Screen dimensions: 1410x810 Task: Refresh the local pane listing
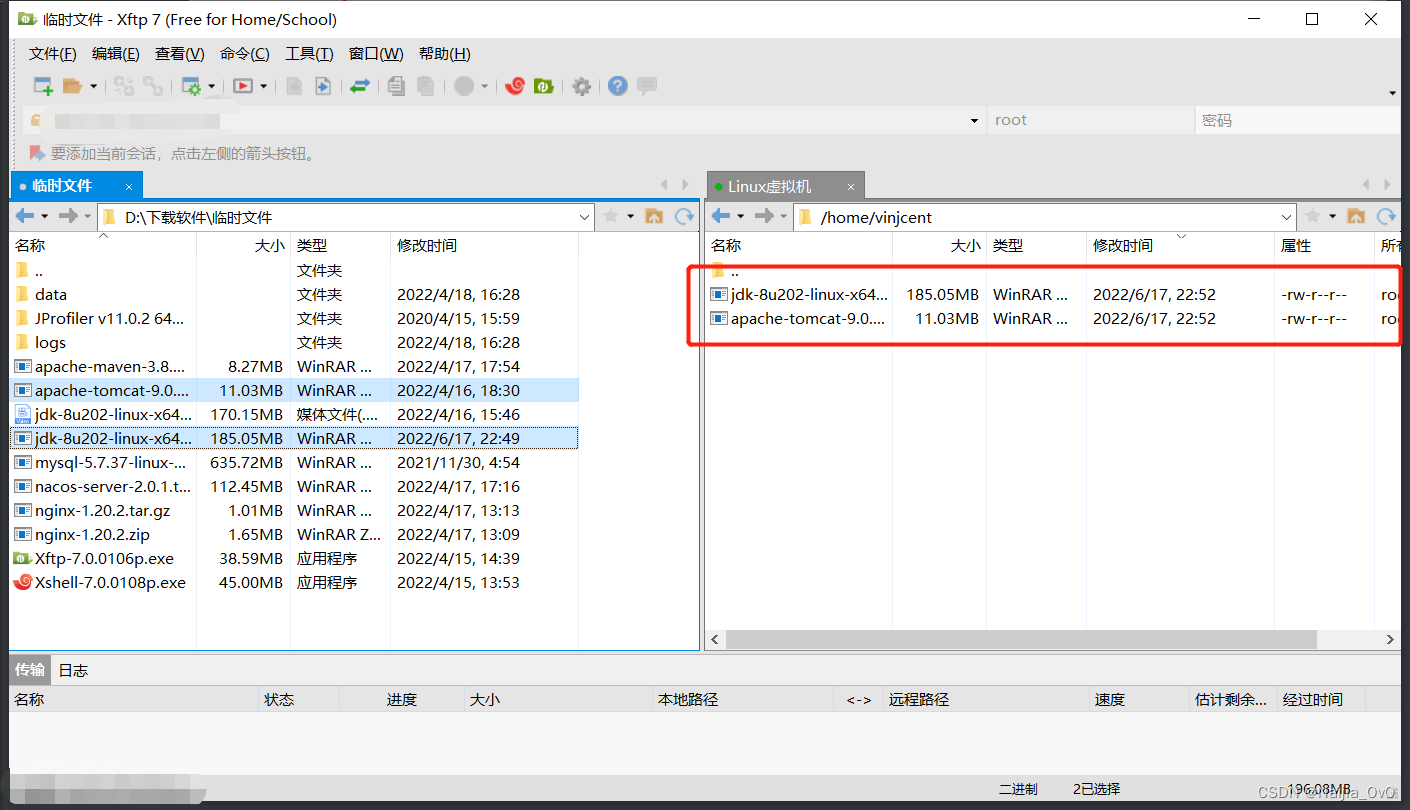coord(684,216)
